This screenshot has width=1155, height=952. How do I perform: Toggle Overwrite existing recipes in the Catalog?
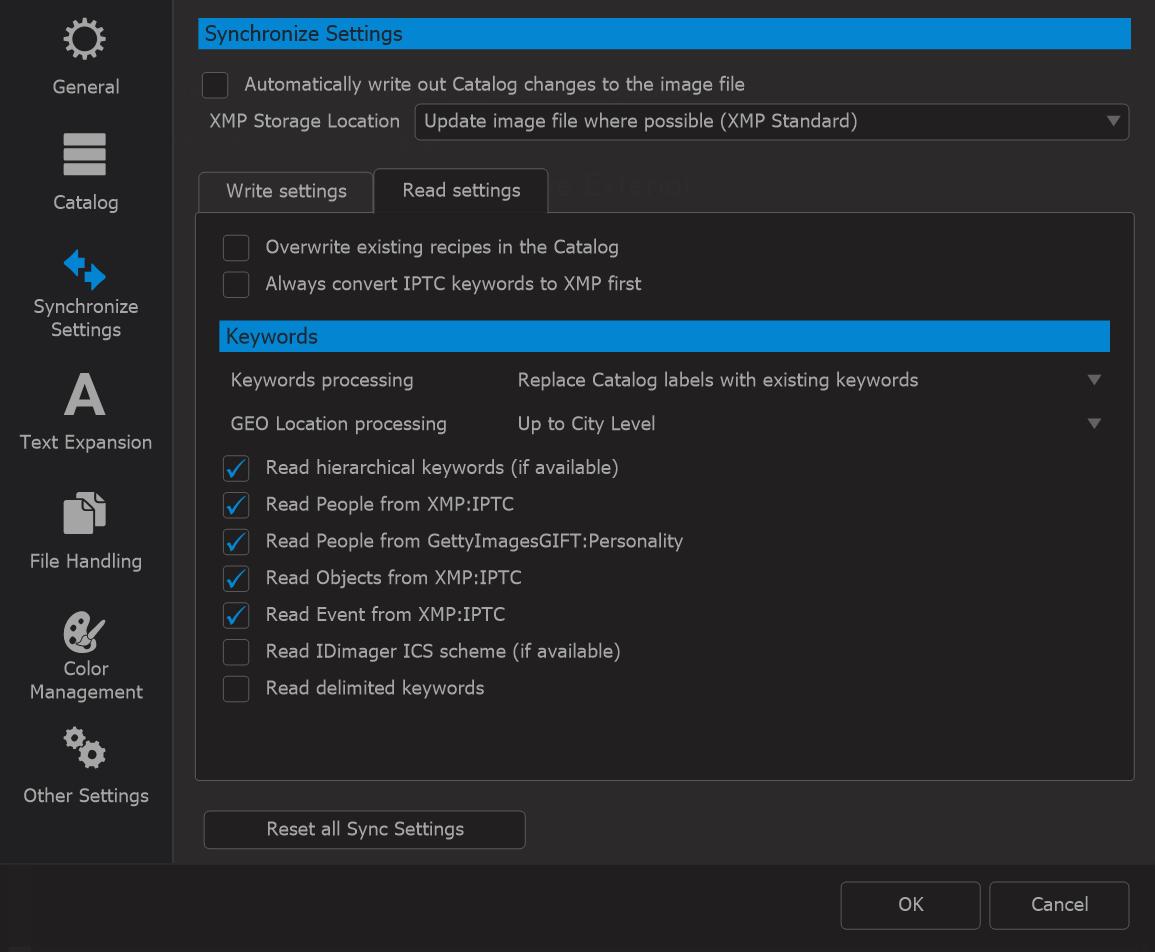pos(236,248)
